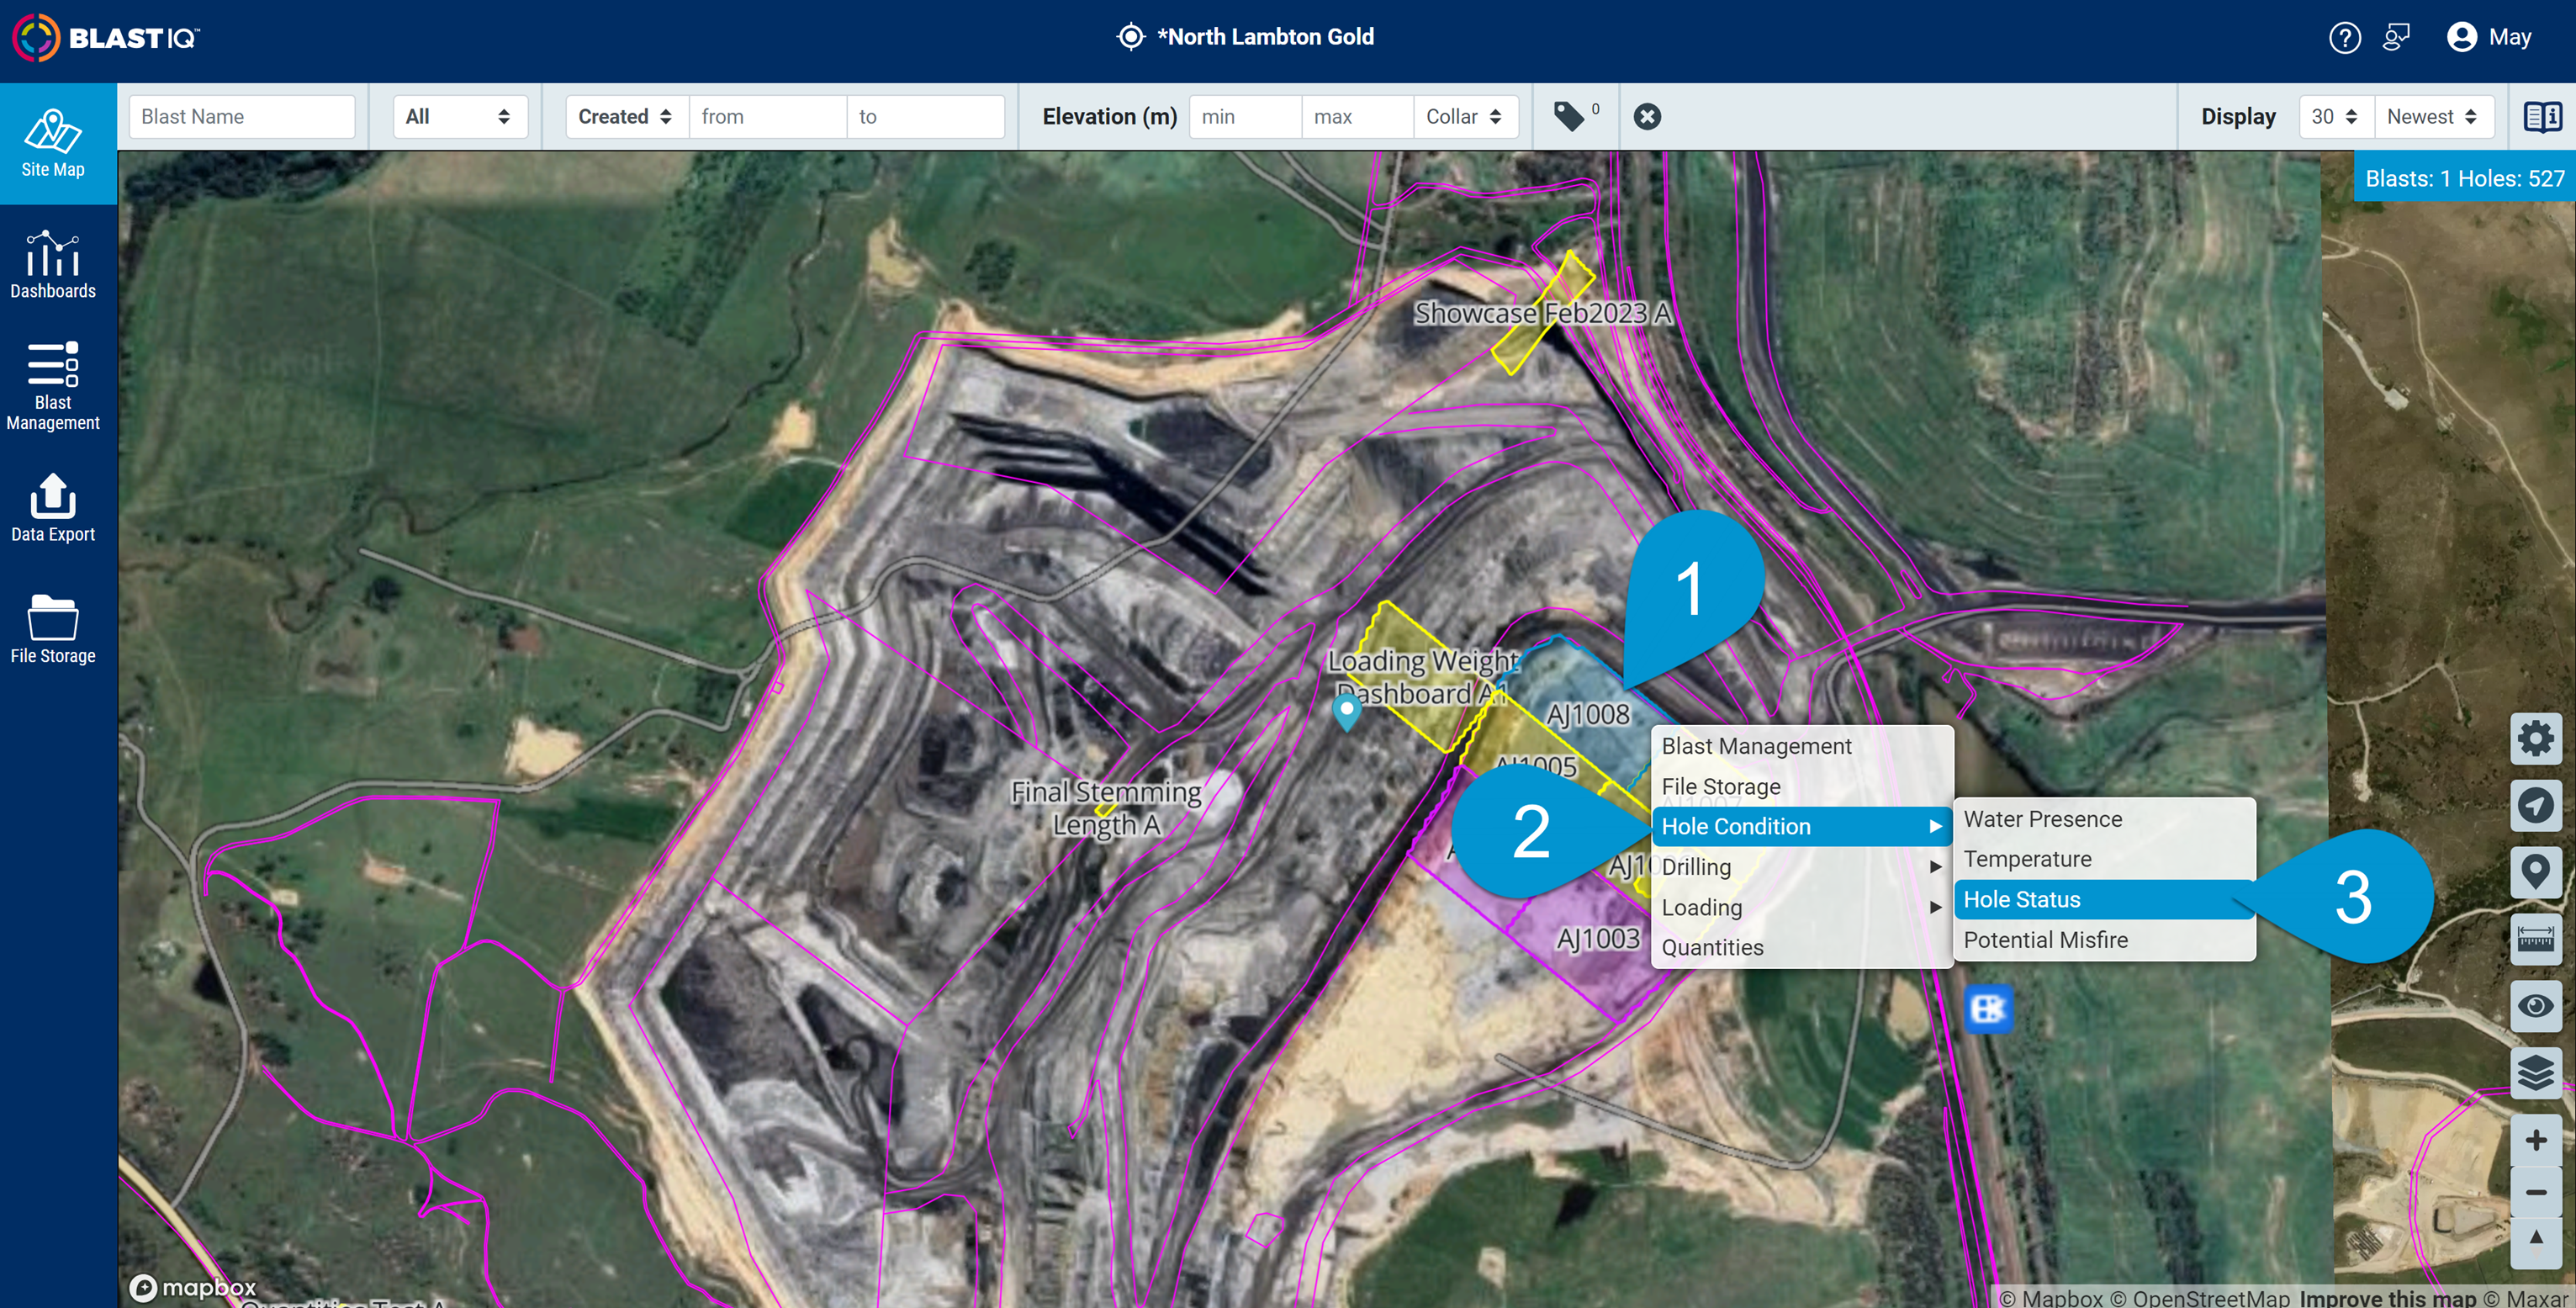Click the blue camera marker on map
2576x1308 pixels.
pos(1989,1009)
